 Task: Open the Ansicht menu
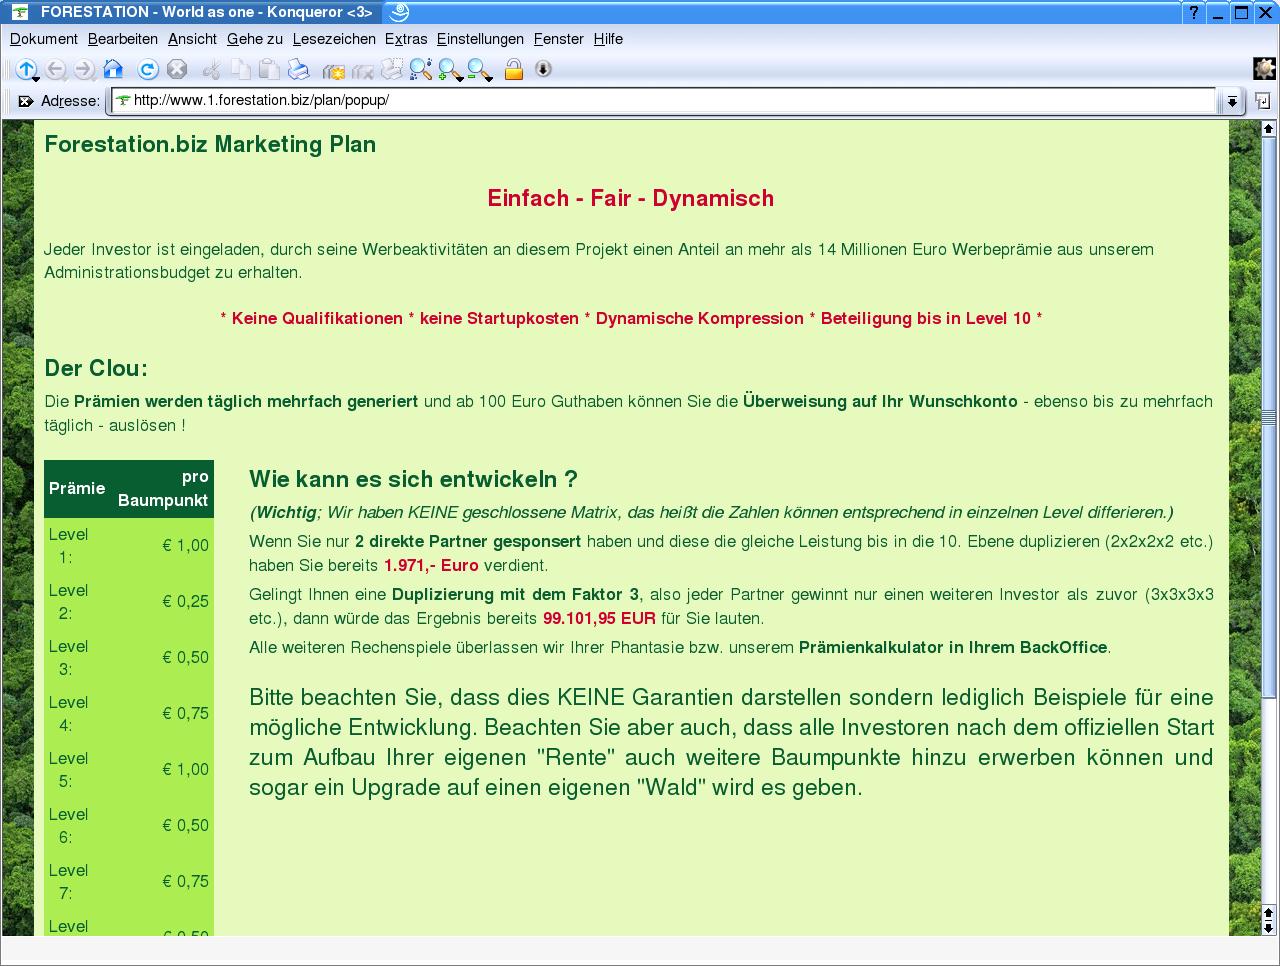click(192, 39)
